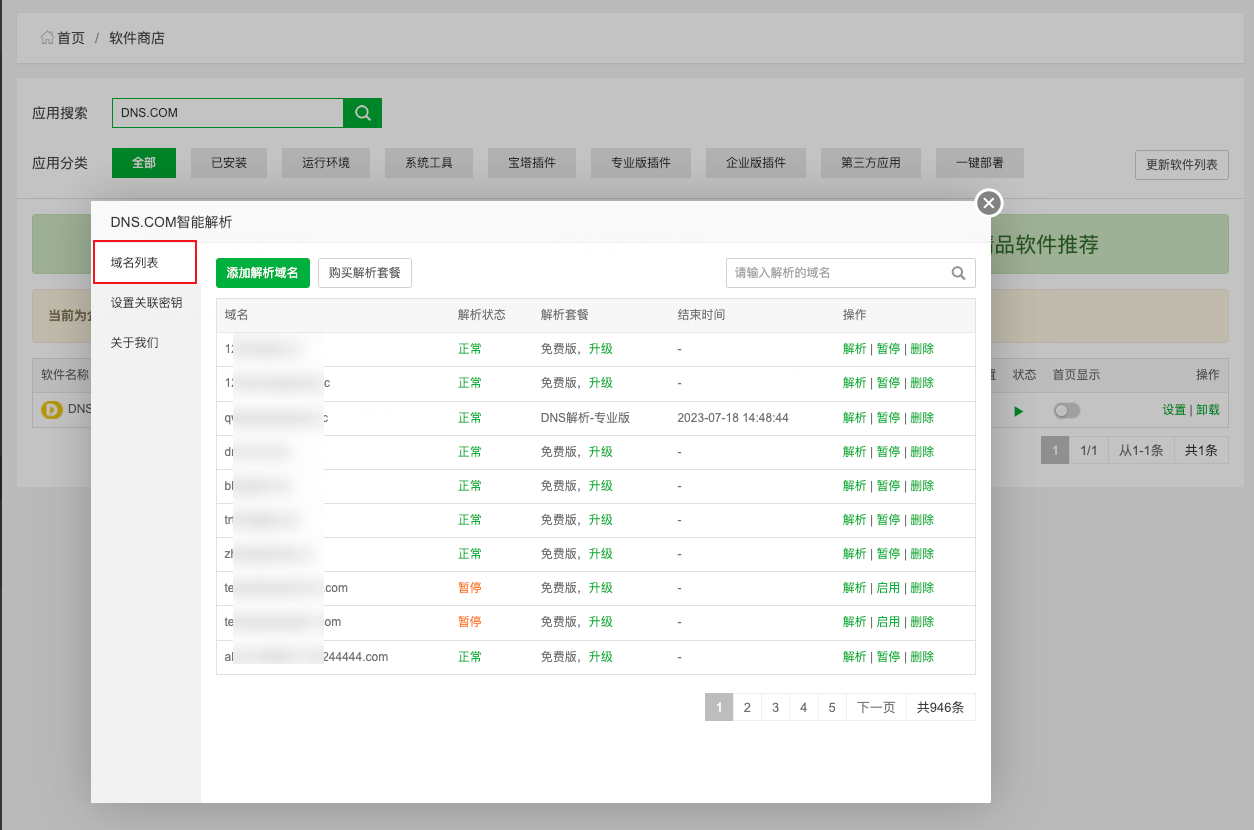Click 暂停 in the DNS解析-专业版 row
The height and width of the screenshot is (830, 1254).
pos(888,417)
